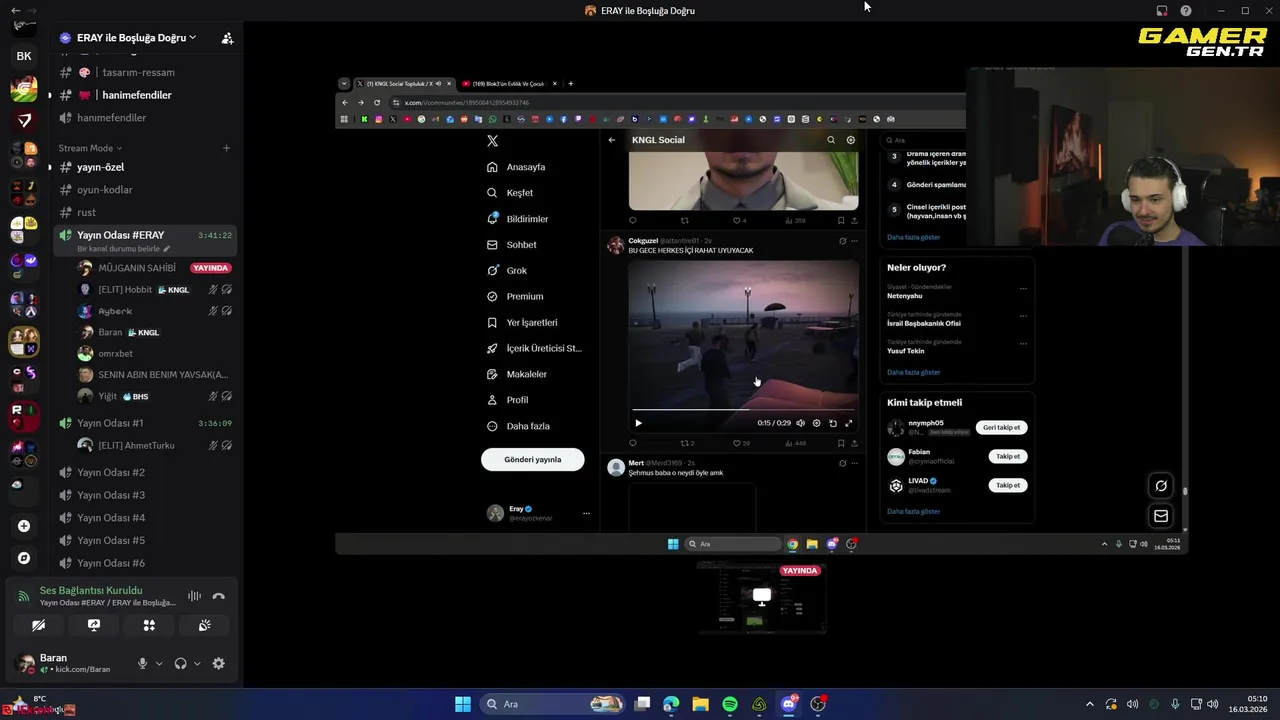Open Spotify from the Windows taskbar
The width and height of the screenshot is (1280, 720).
click(x=730, y=704)
